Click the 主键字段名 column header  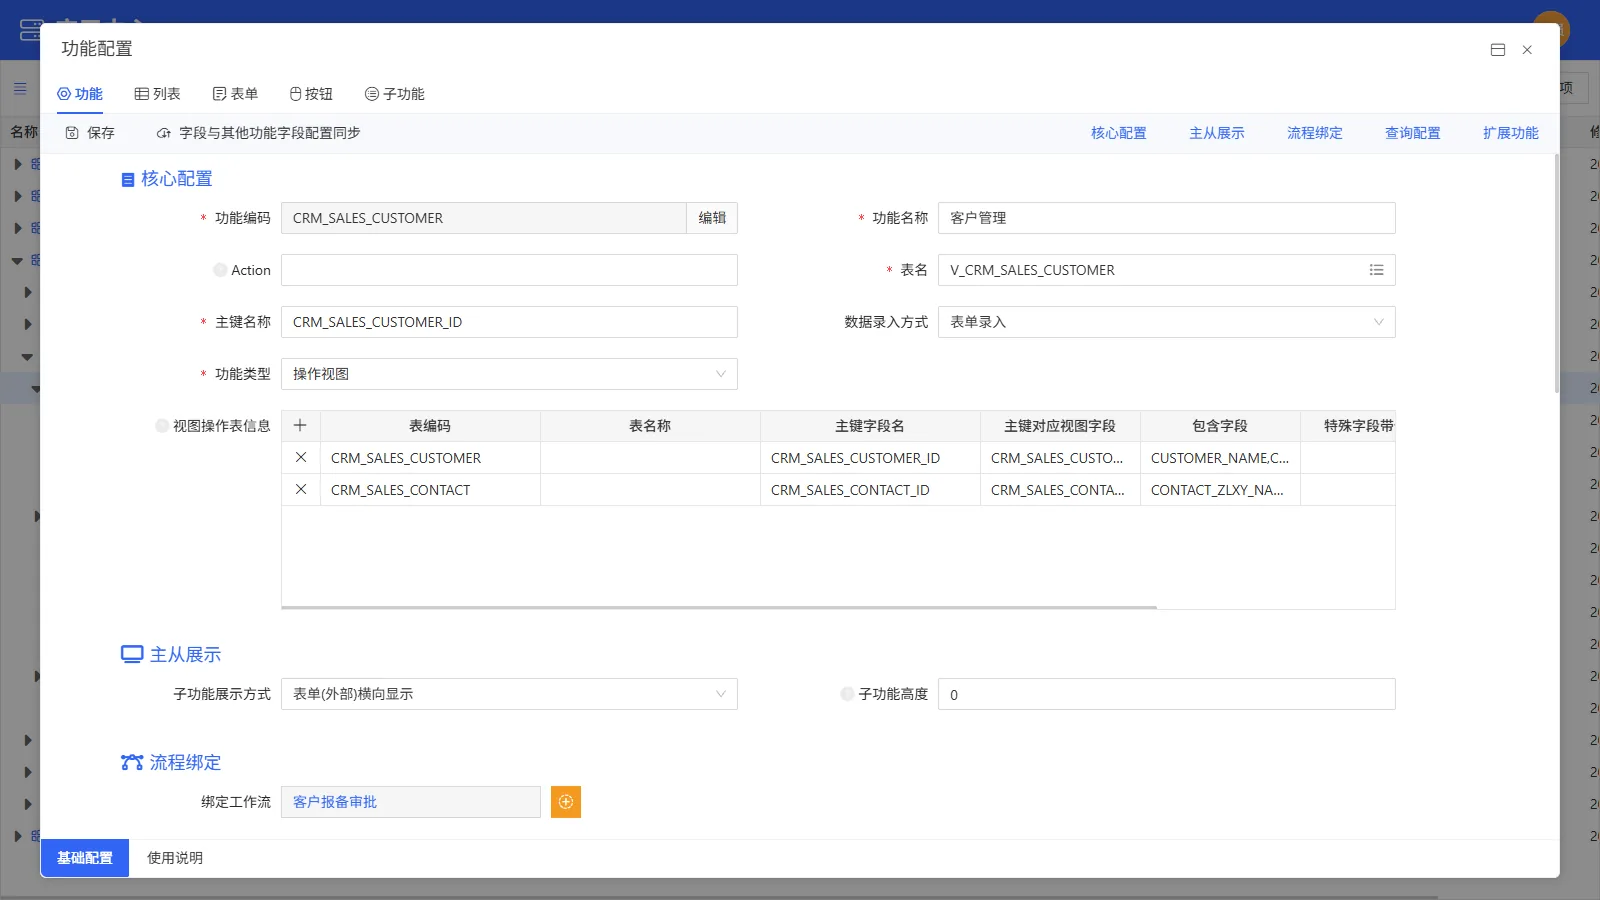(870, 426)
